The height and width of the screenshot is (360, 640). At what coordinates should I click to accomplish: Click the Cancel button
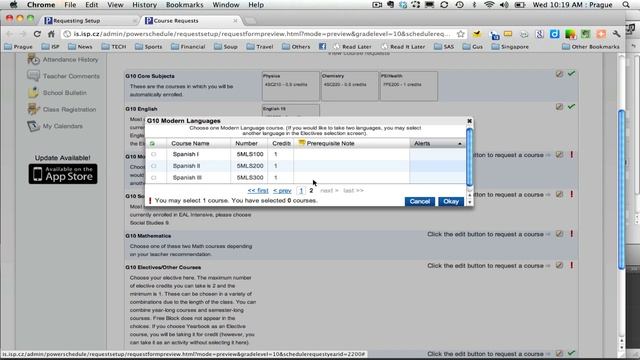[x=420, y=202]
